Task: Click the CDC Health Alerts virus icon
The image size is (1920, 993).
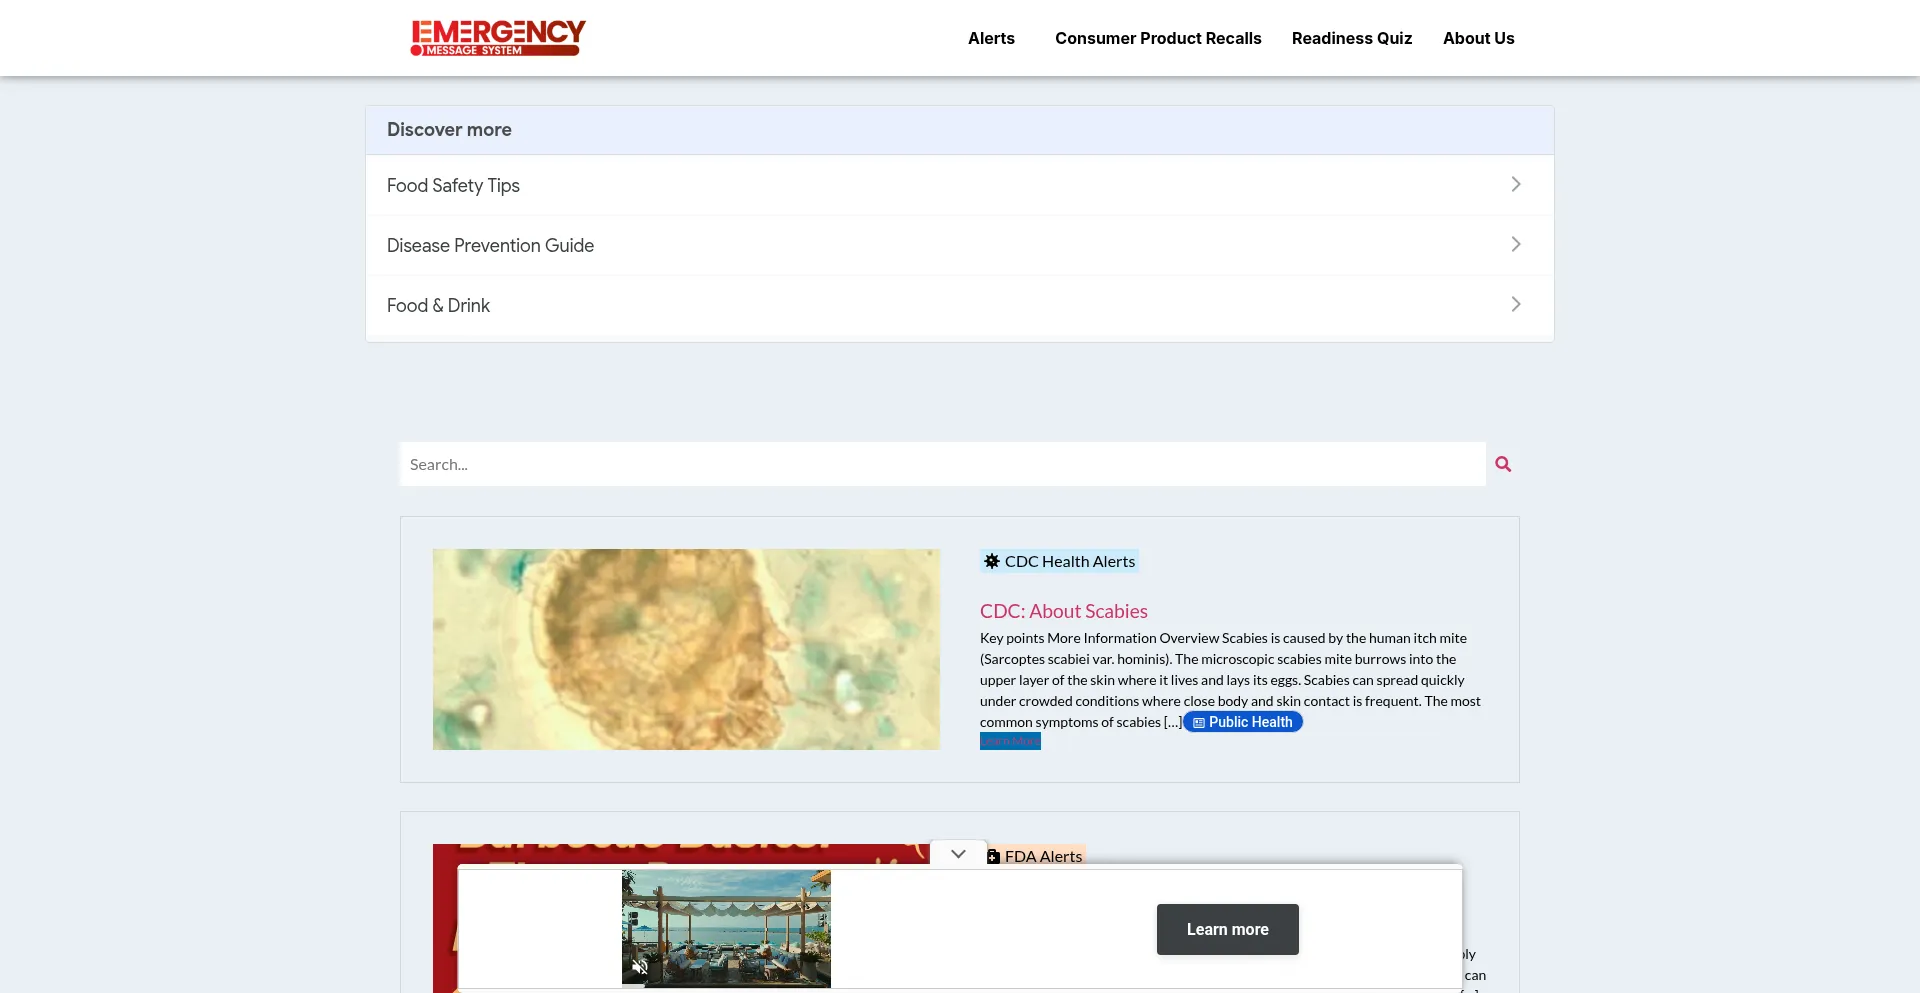Action: pos(992,561)
